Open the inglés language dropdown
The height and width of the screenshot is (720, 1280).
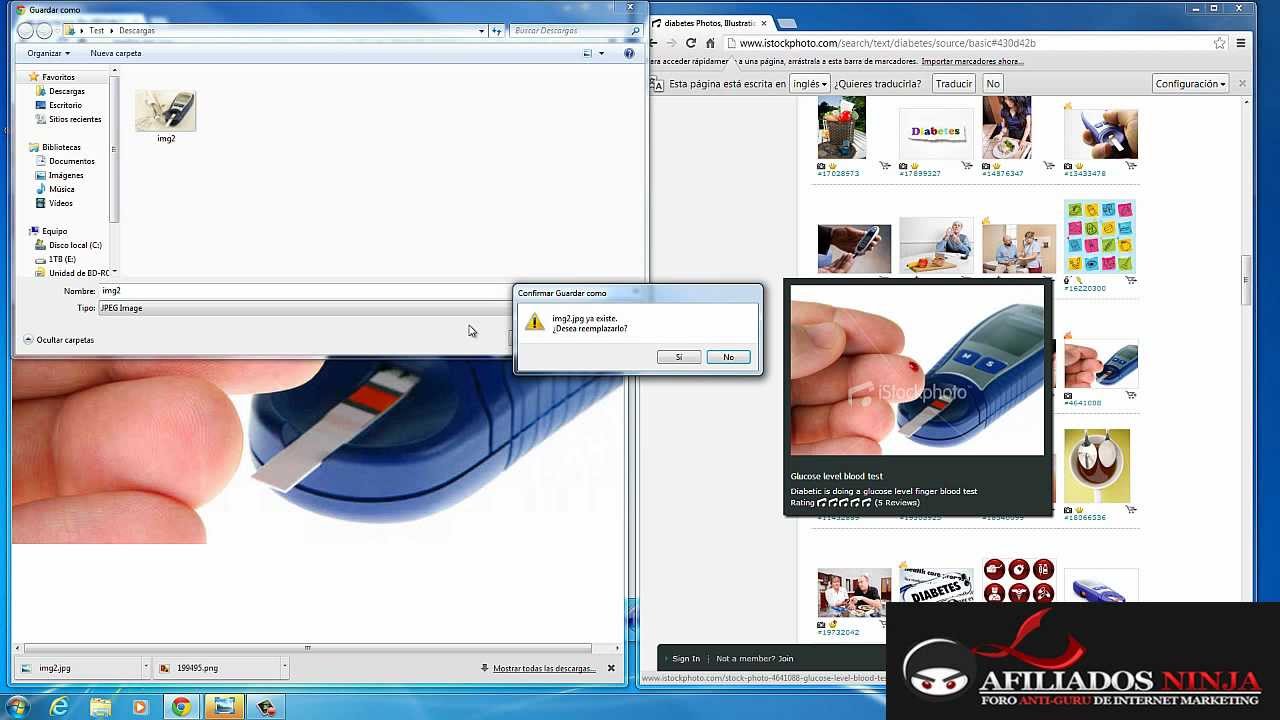click(x=809, y=84)
